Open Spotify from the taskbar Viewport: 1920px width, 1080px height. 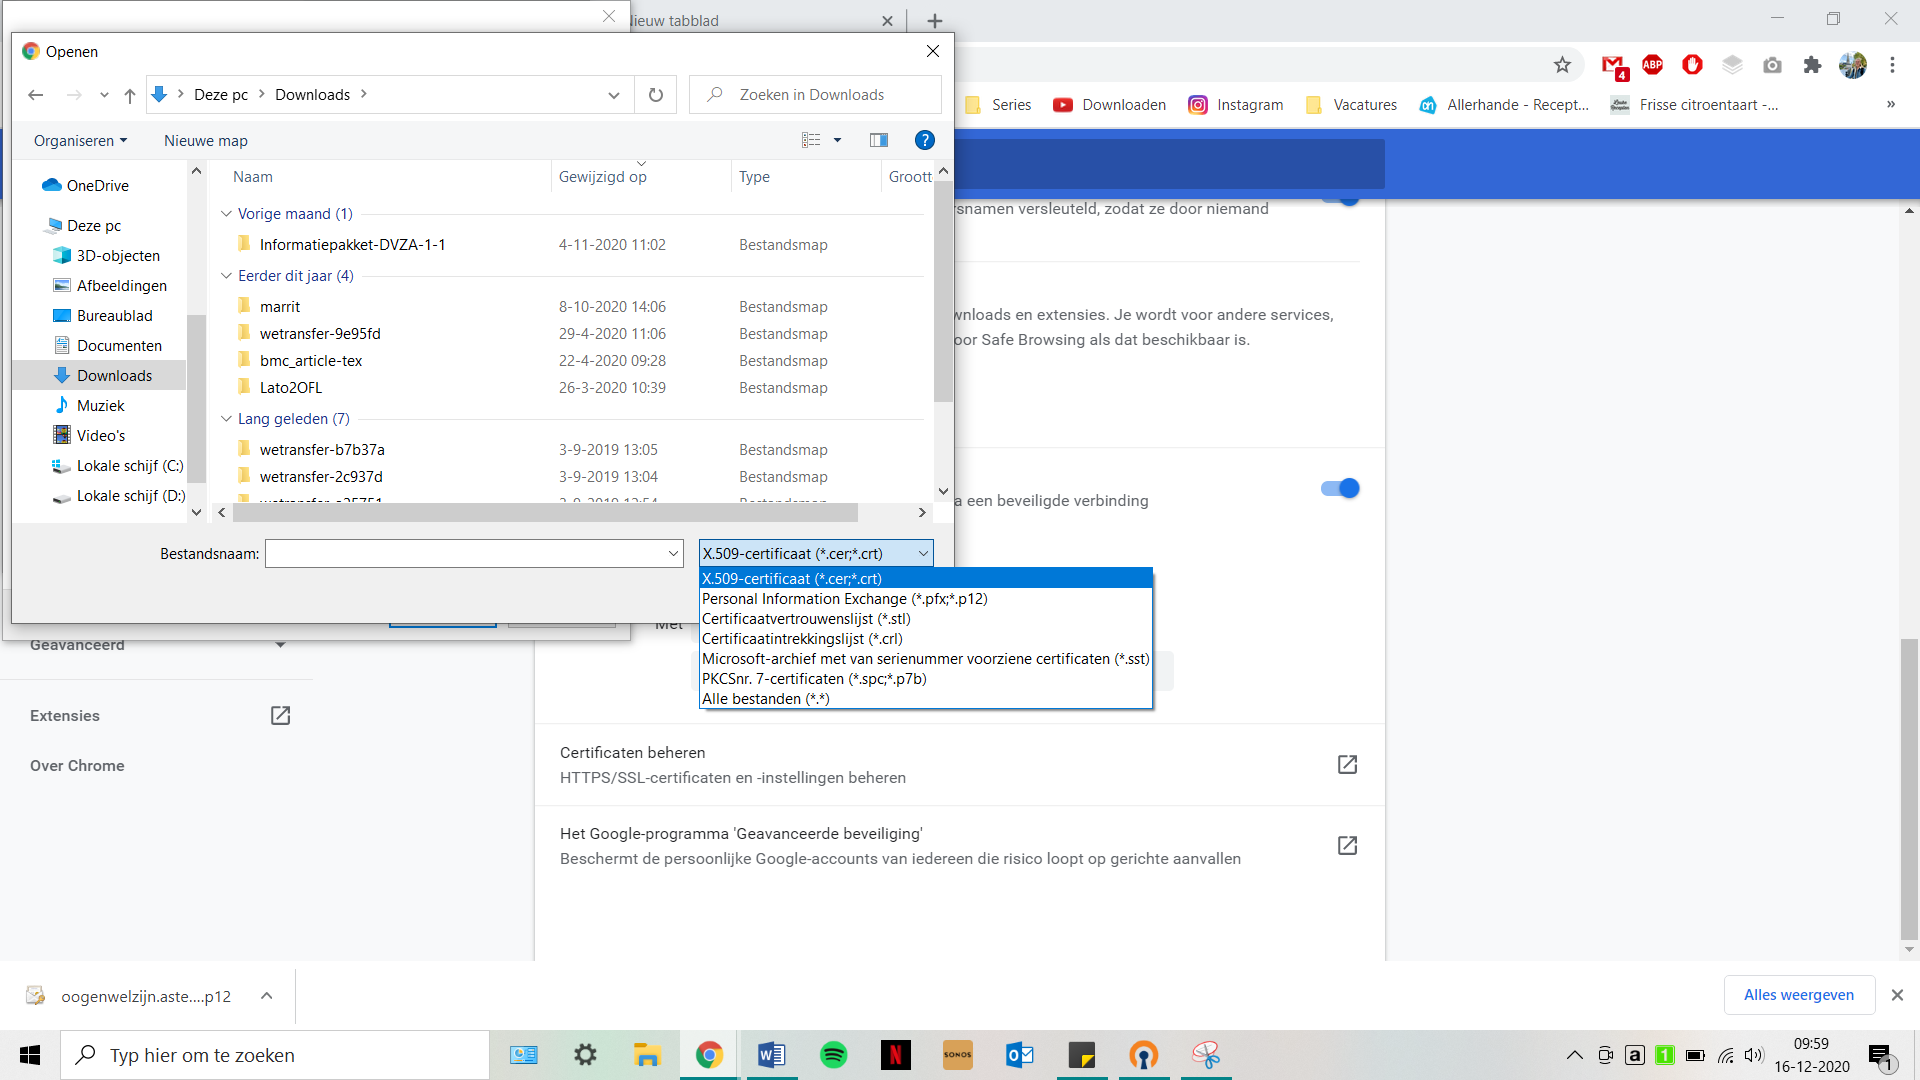coord(833,1055)
